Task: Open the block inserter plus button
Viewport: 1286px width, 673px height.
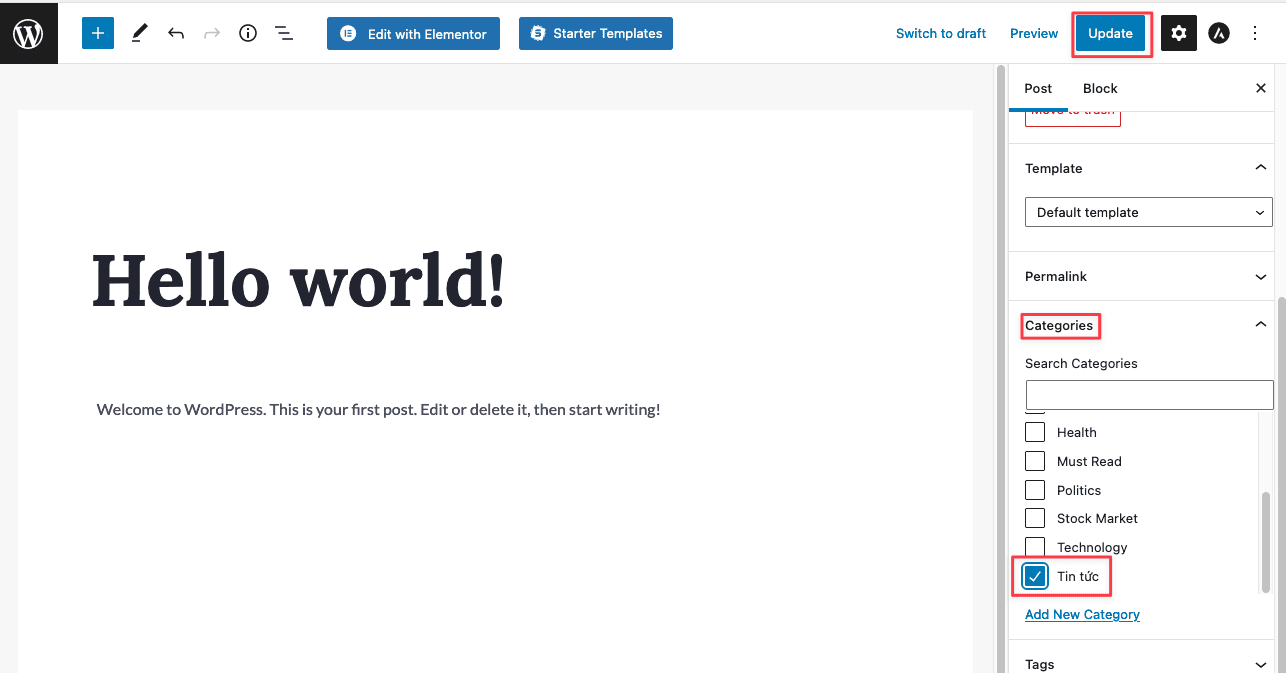Action: coord(98,33)
